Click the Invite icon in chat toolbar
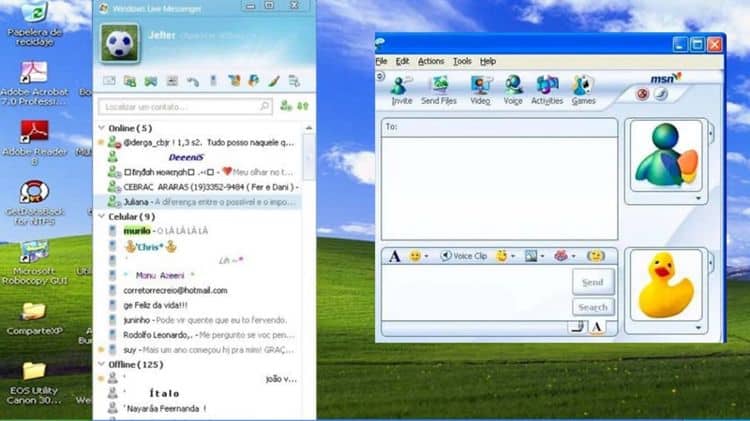The image size is (750, 421). click(x=401, y=90)
